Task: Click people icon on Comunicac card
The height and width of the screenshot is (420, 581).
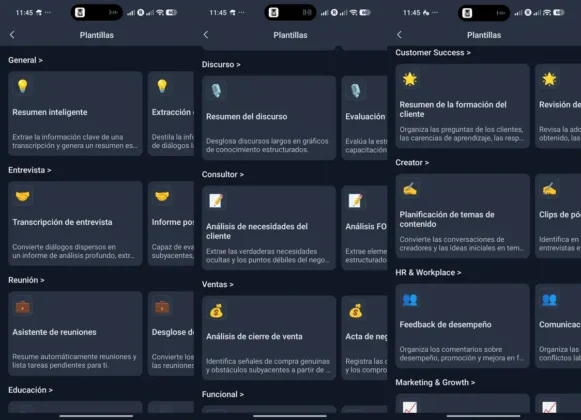Action: [549, 299]
